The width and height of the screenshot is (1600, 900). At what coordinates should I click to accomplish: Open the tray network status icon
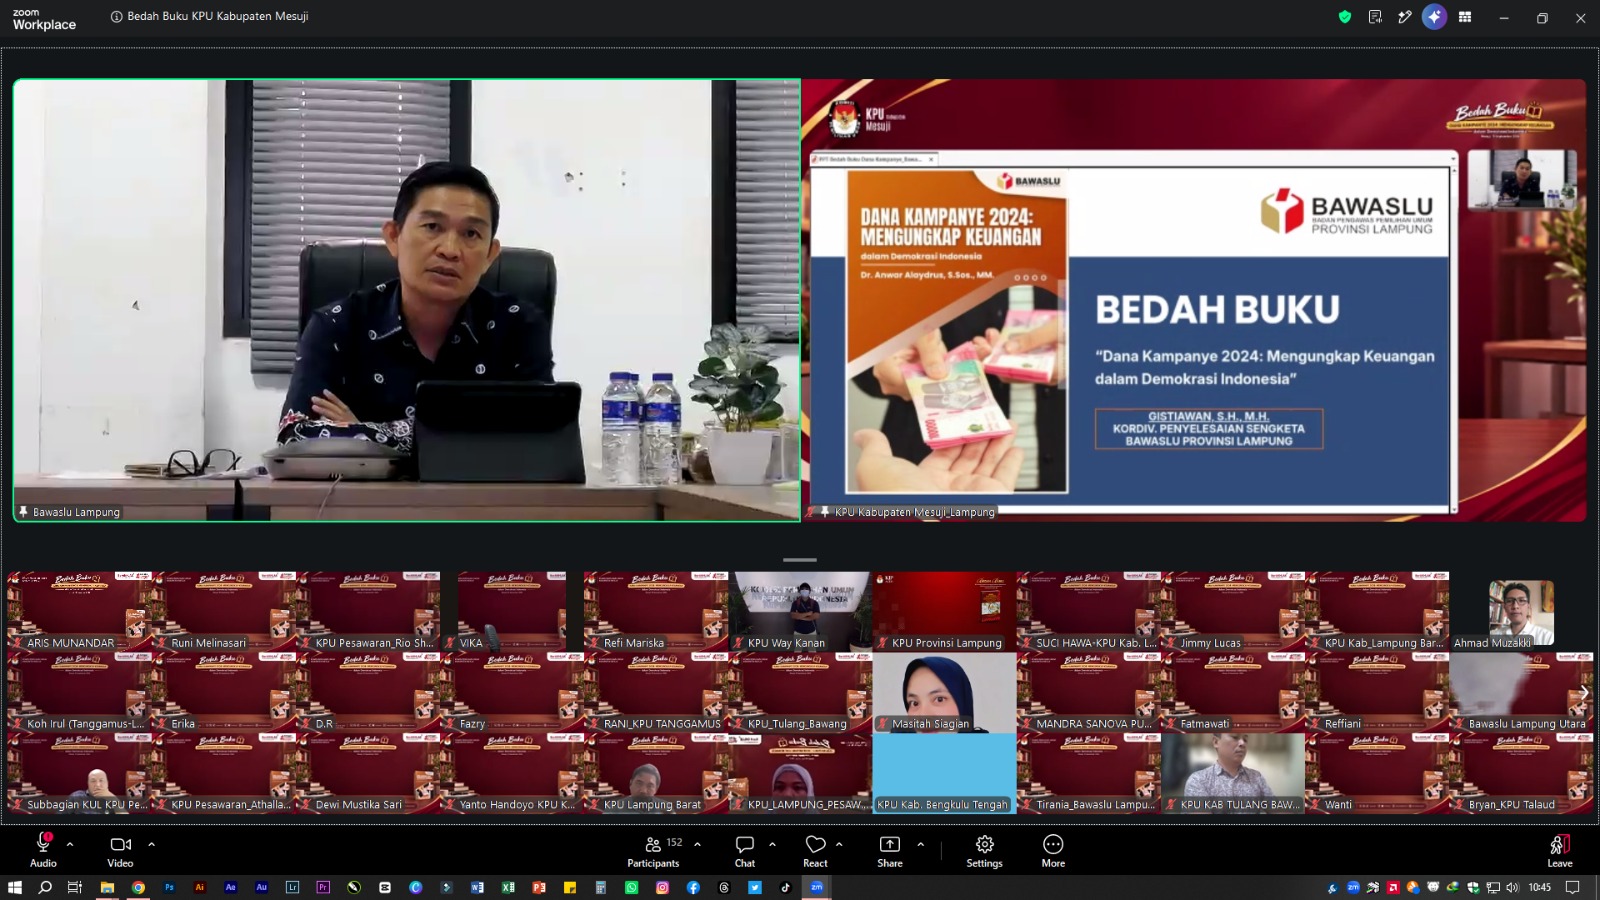coord(1493,887)
